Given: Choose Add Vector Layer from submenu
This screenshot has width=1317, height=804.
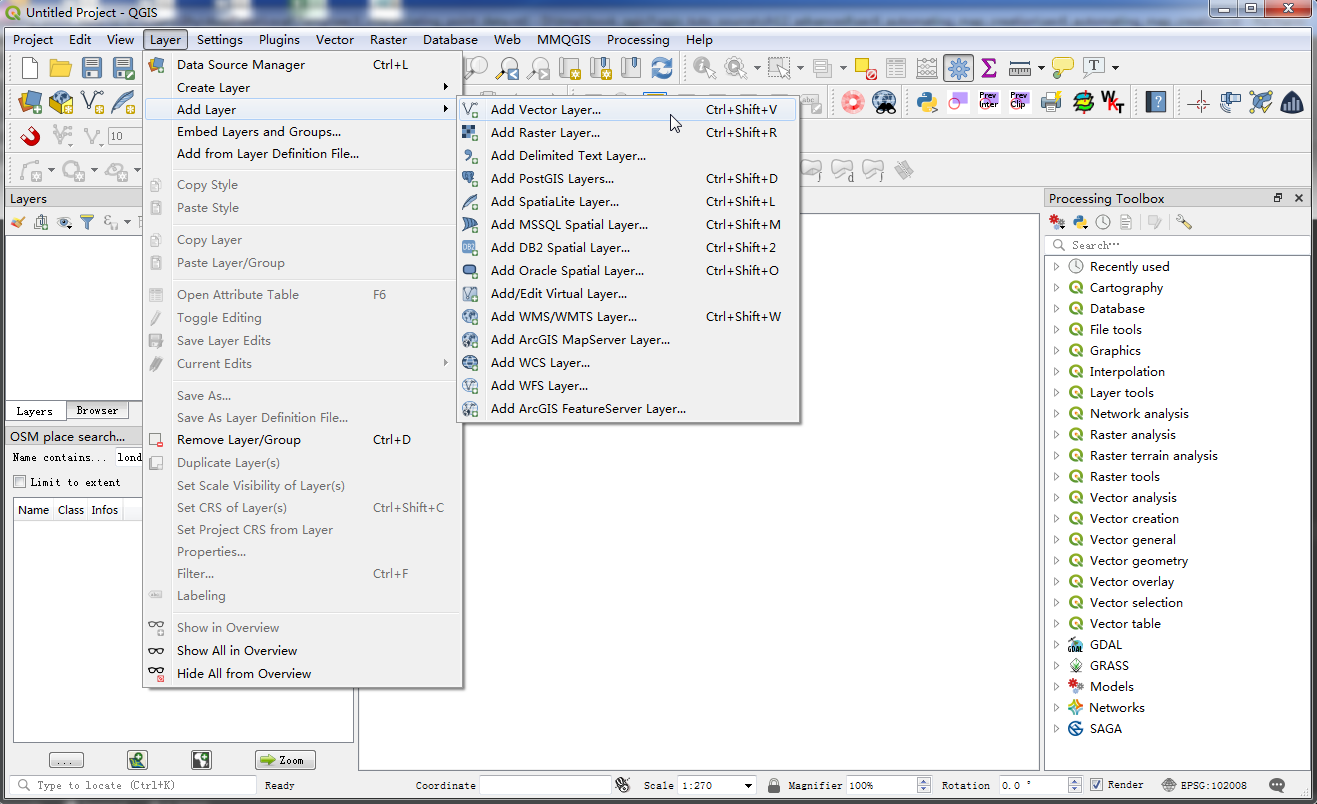Looking at the screenshot, I should pyautogui.click(x=628, y=110).
